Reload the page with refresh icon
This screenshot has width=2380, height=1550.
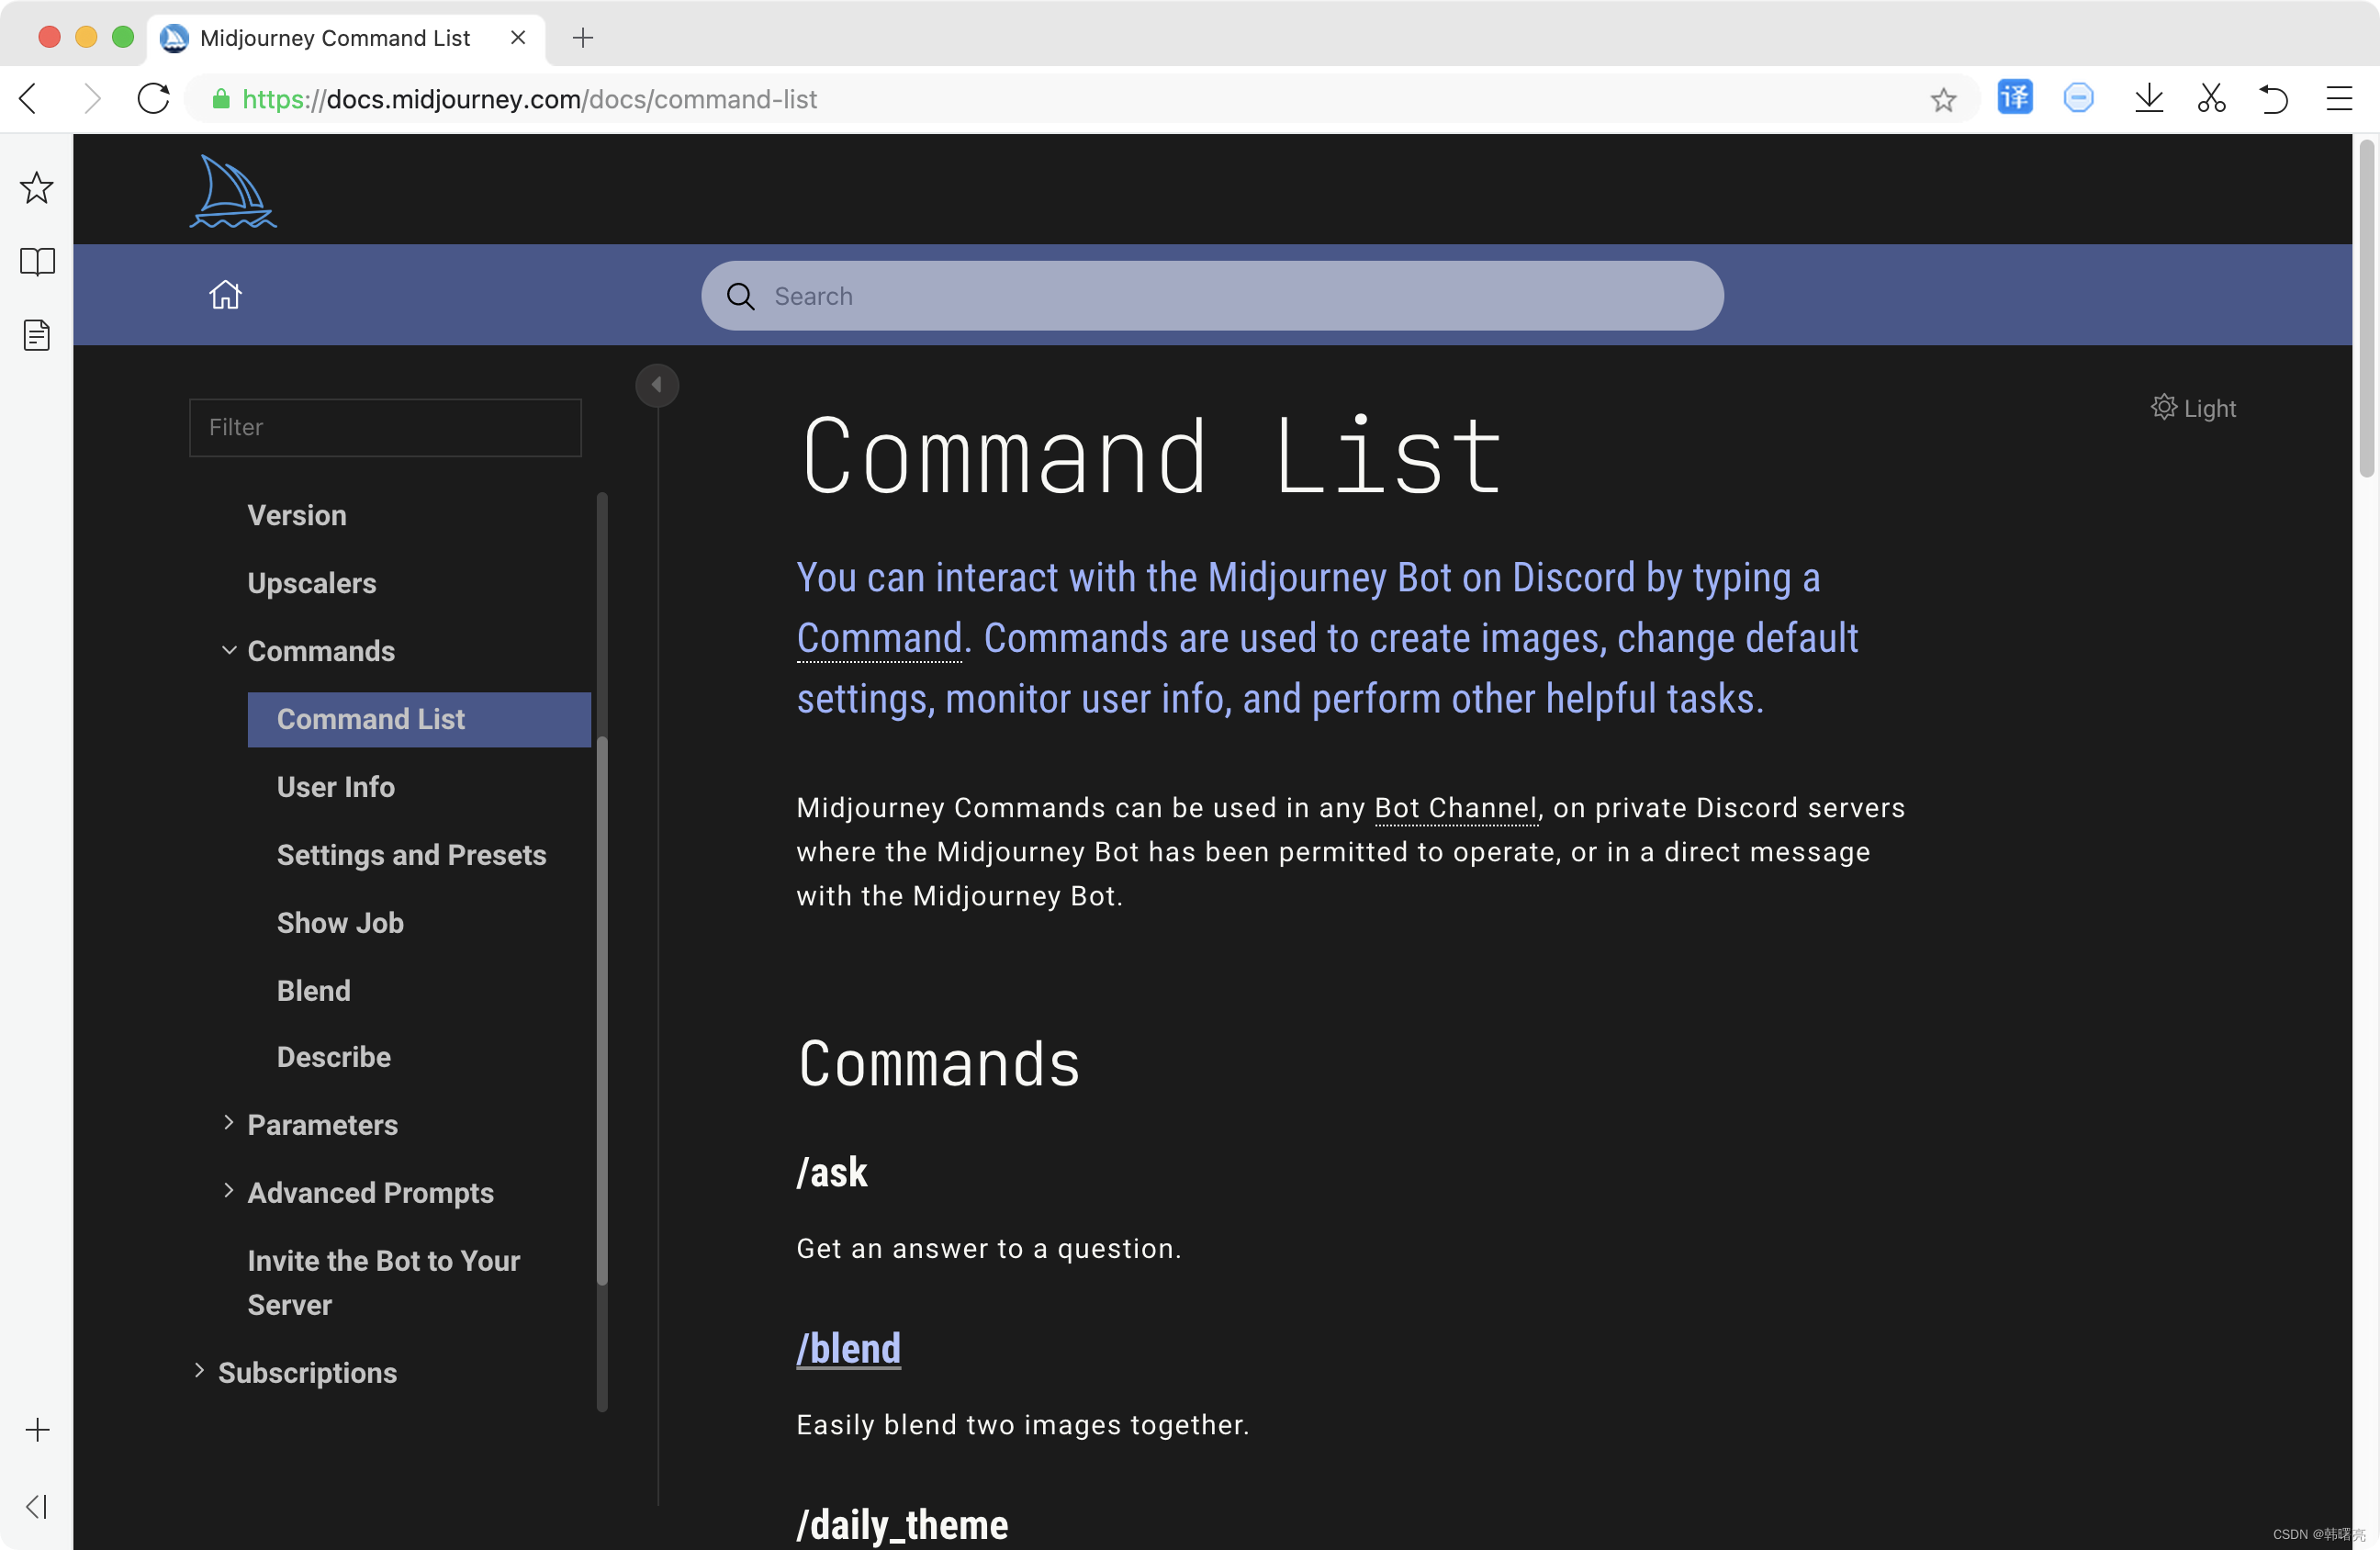click(153, 98)
